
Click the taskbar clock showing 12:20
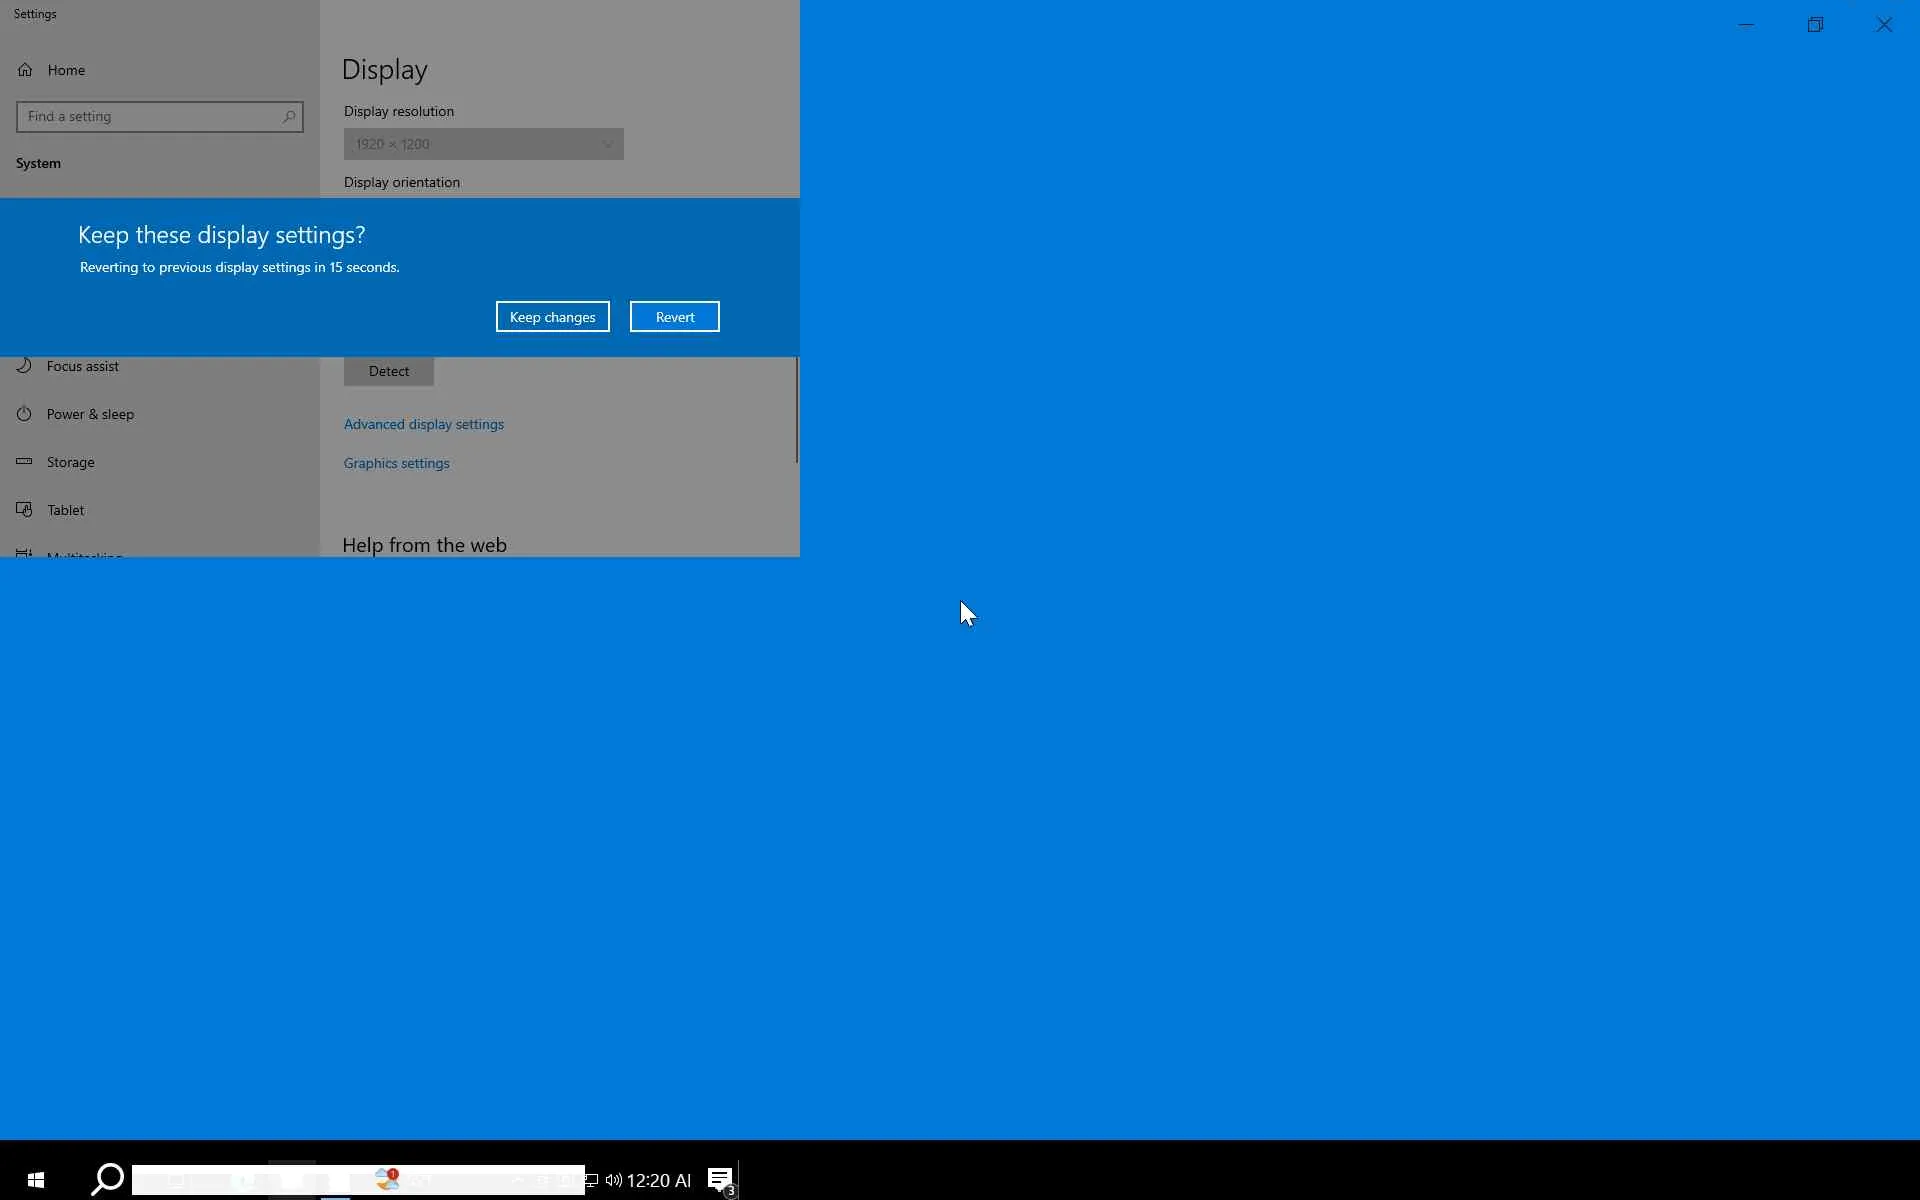point(658,1180)
